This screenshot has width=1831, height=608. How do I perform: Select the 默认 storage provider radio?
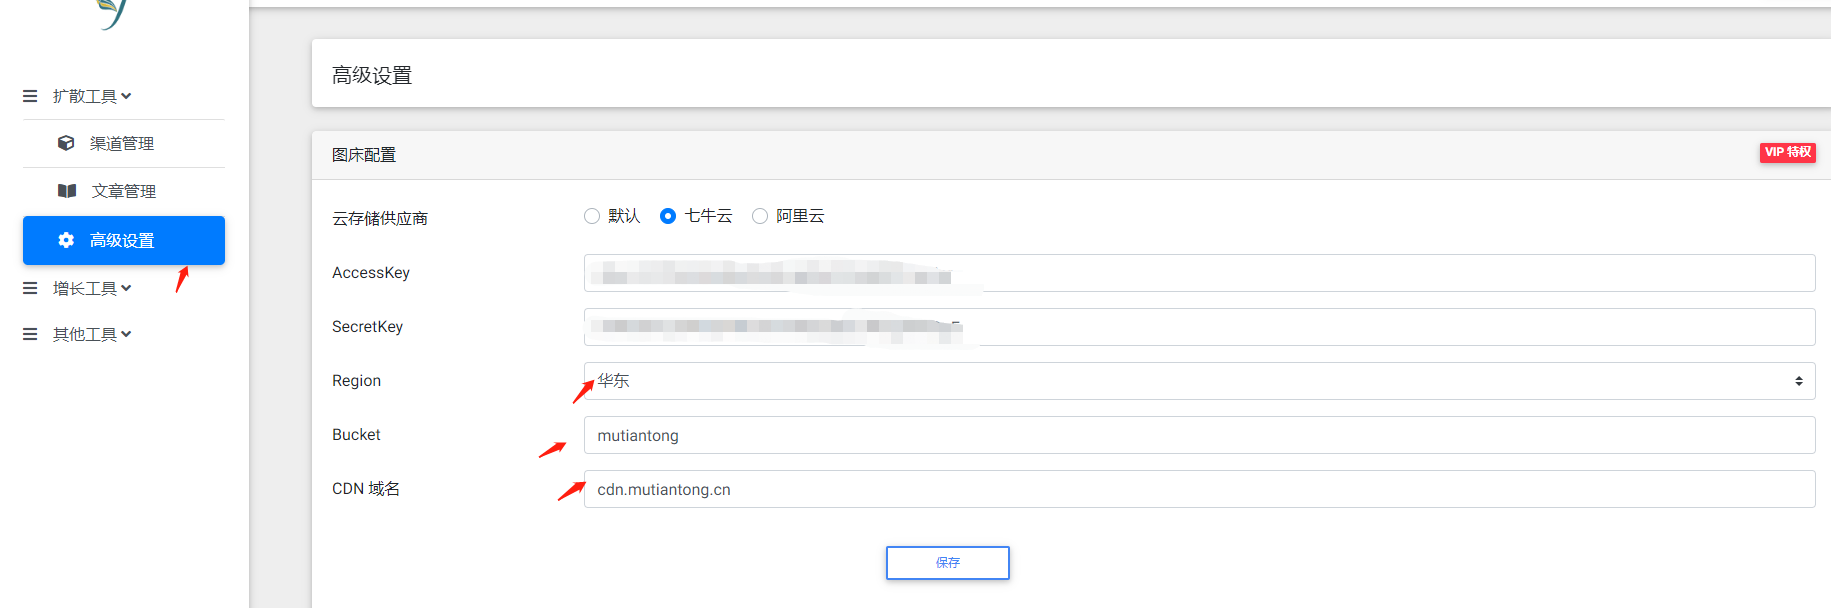pos(592,216)
